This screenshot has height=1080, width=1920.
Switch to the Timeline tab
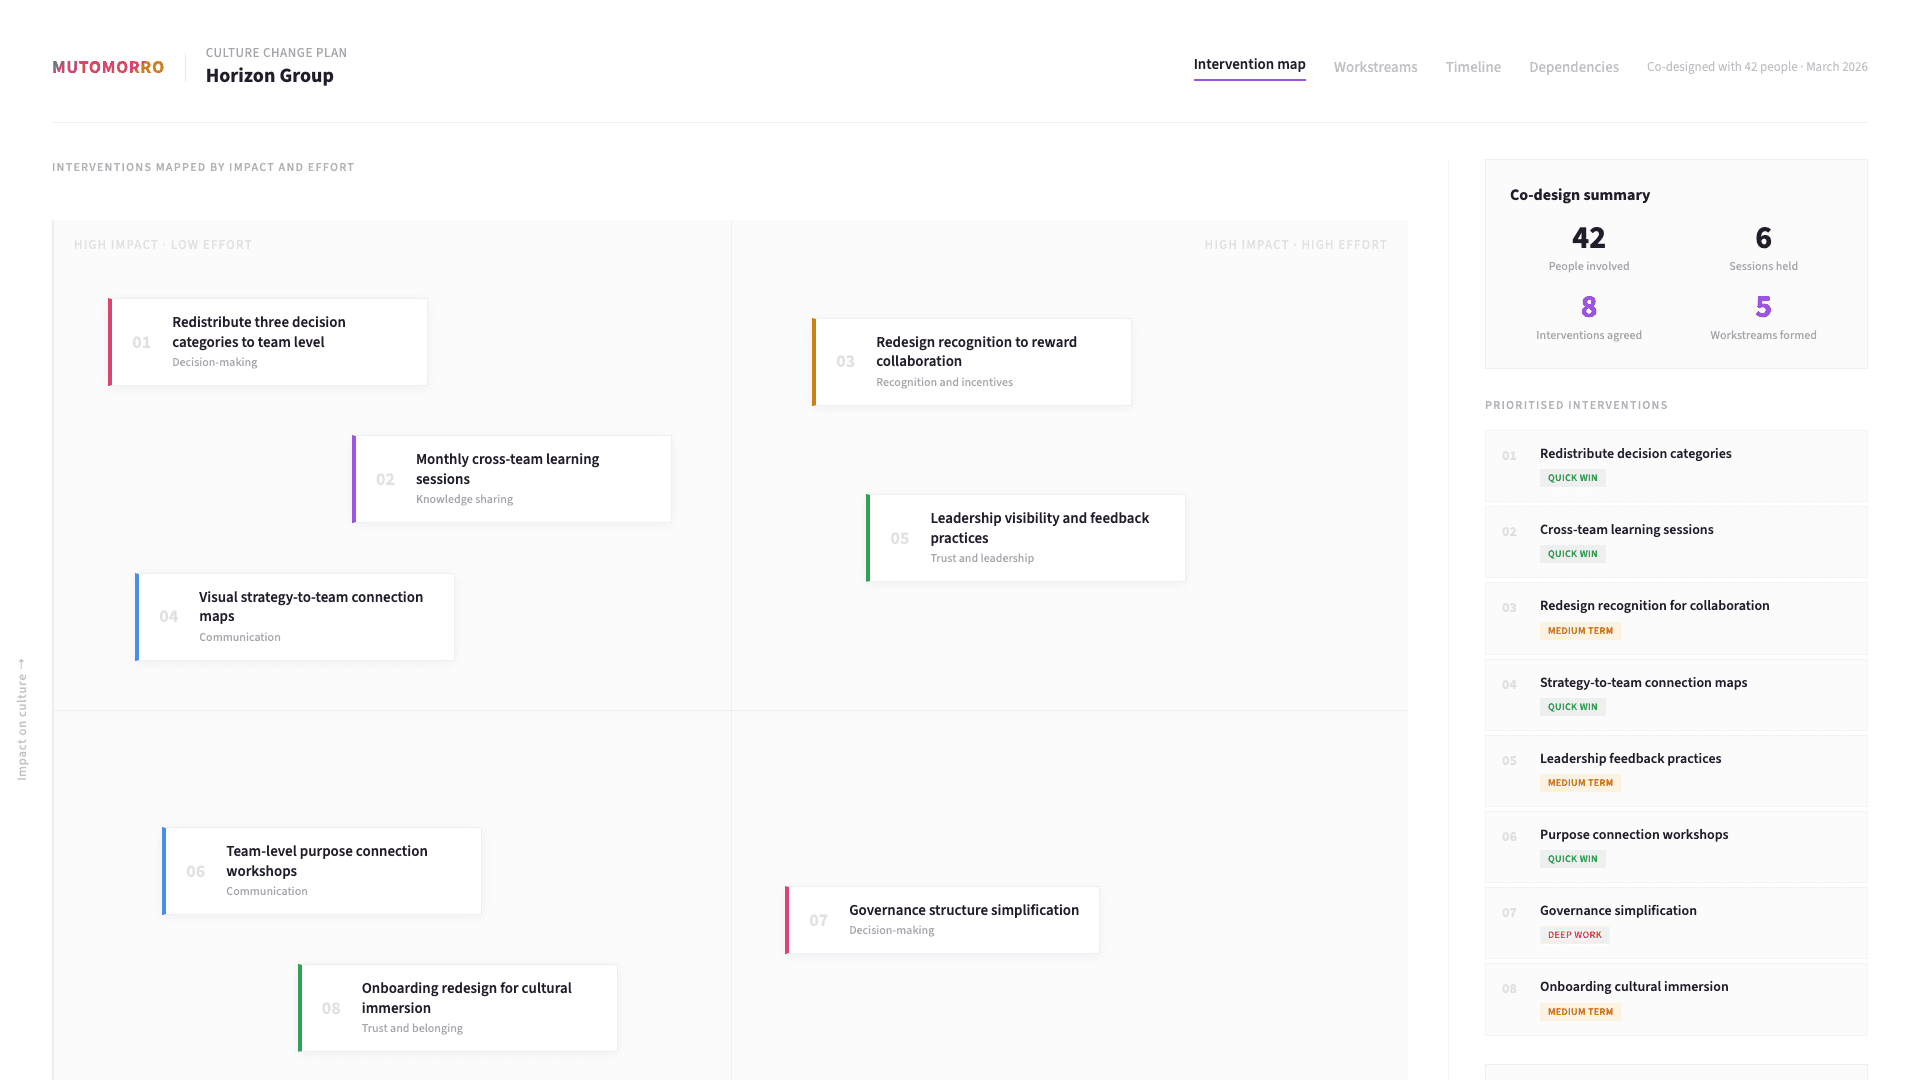click(x=1472, y=67)
